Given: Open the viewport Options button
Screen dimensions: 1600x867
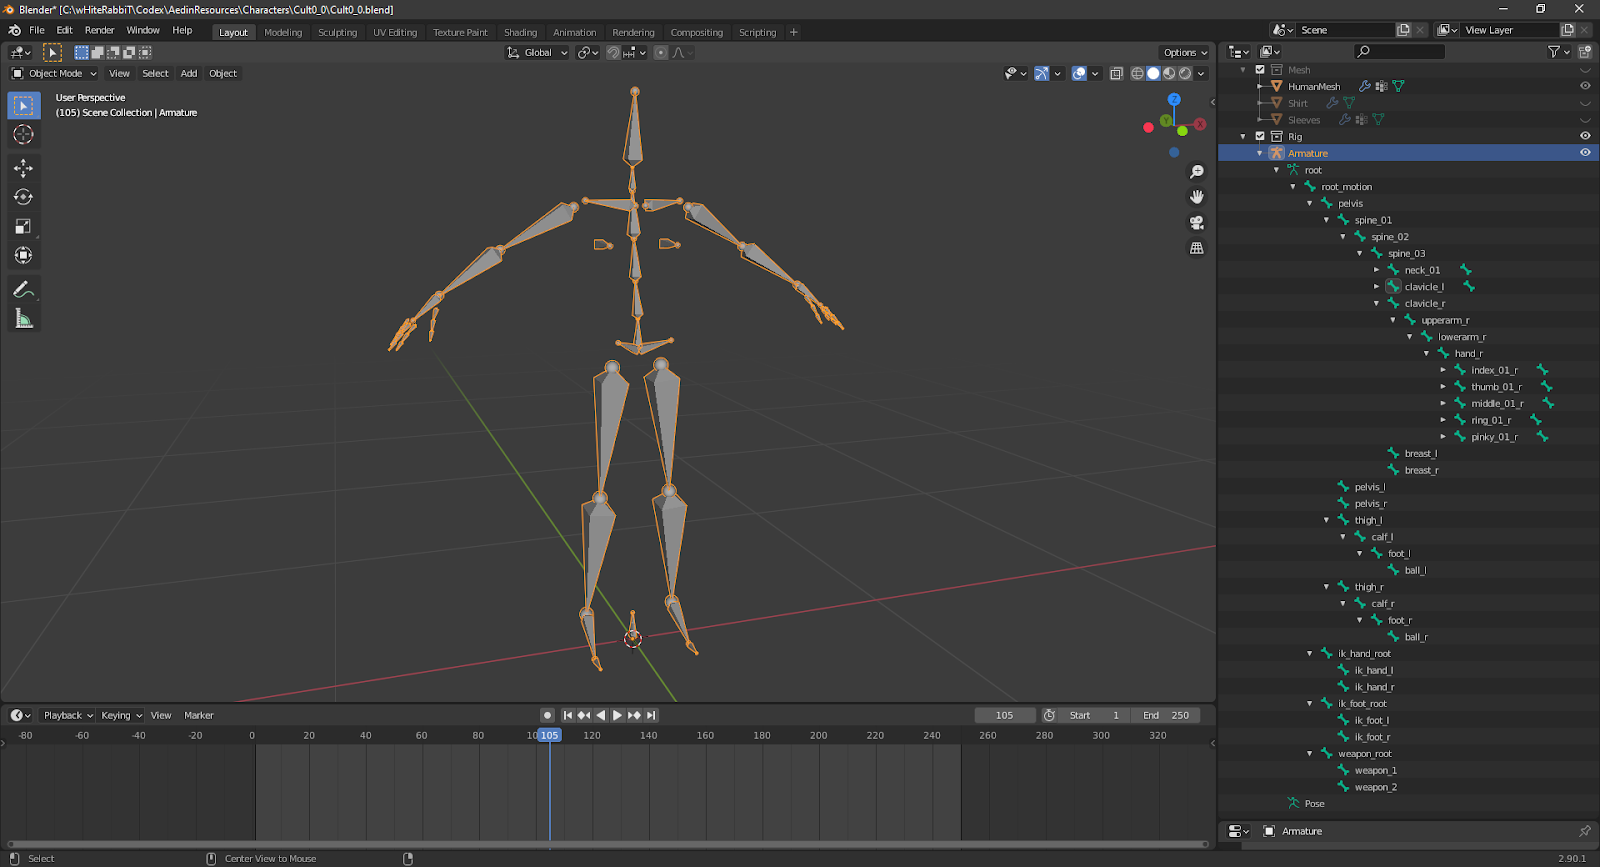Looking at the screenshot, I should (1185, 52).
